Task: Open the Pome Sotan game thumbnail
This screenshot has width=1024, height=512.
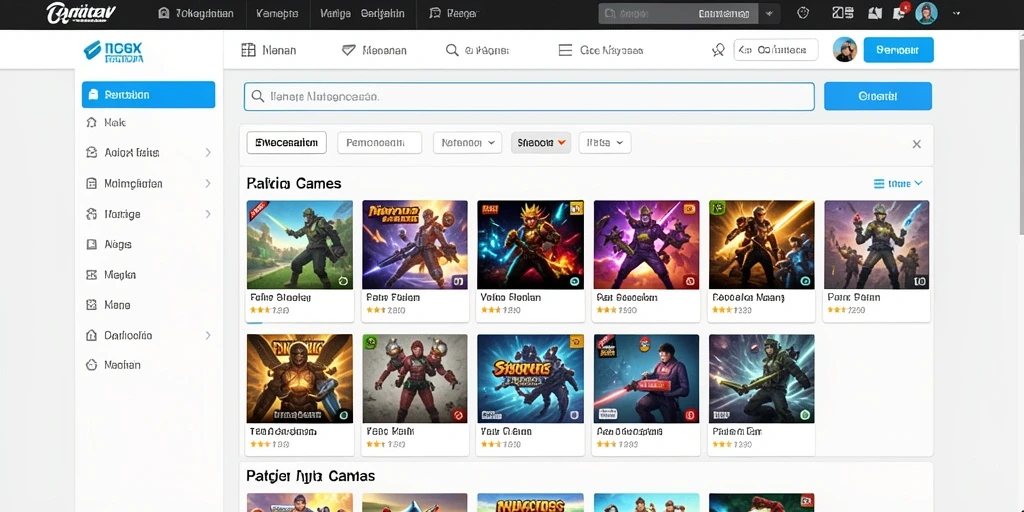Action: [876, 245]
